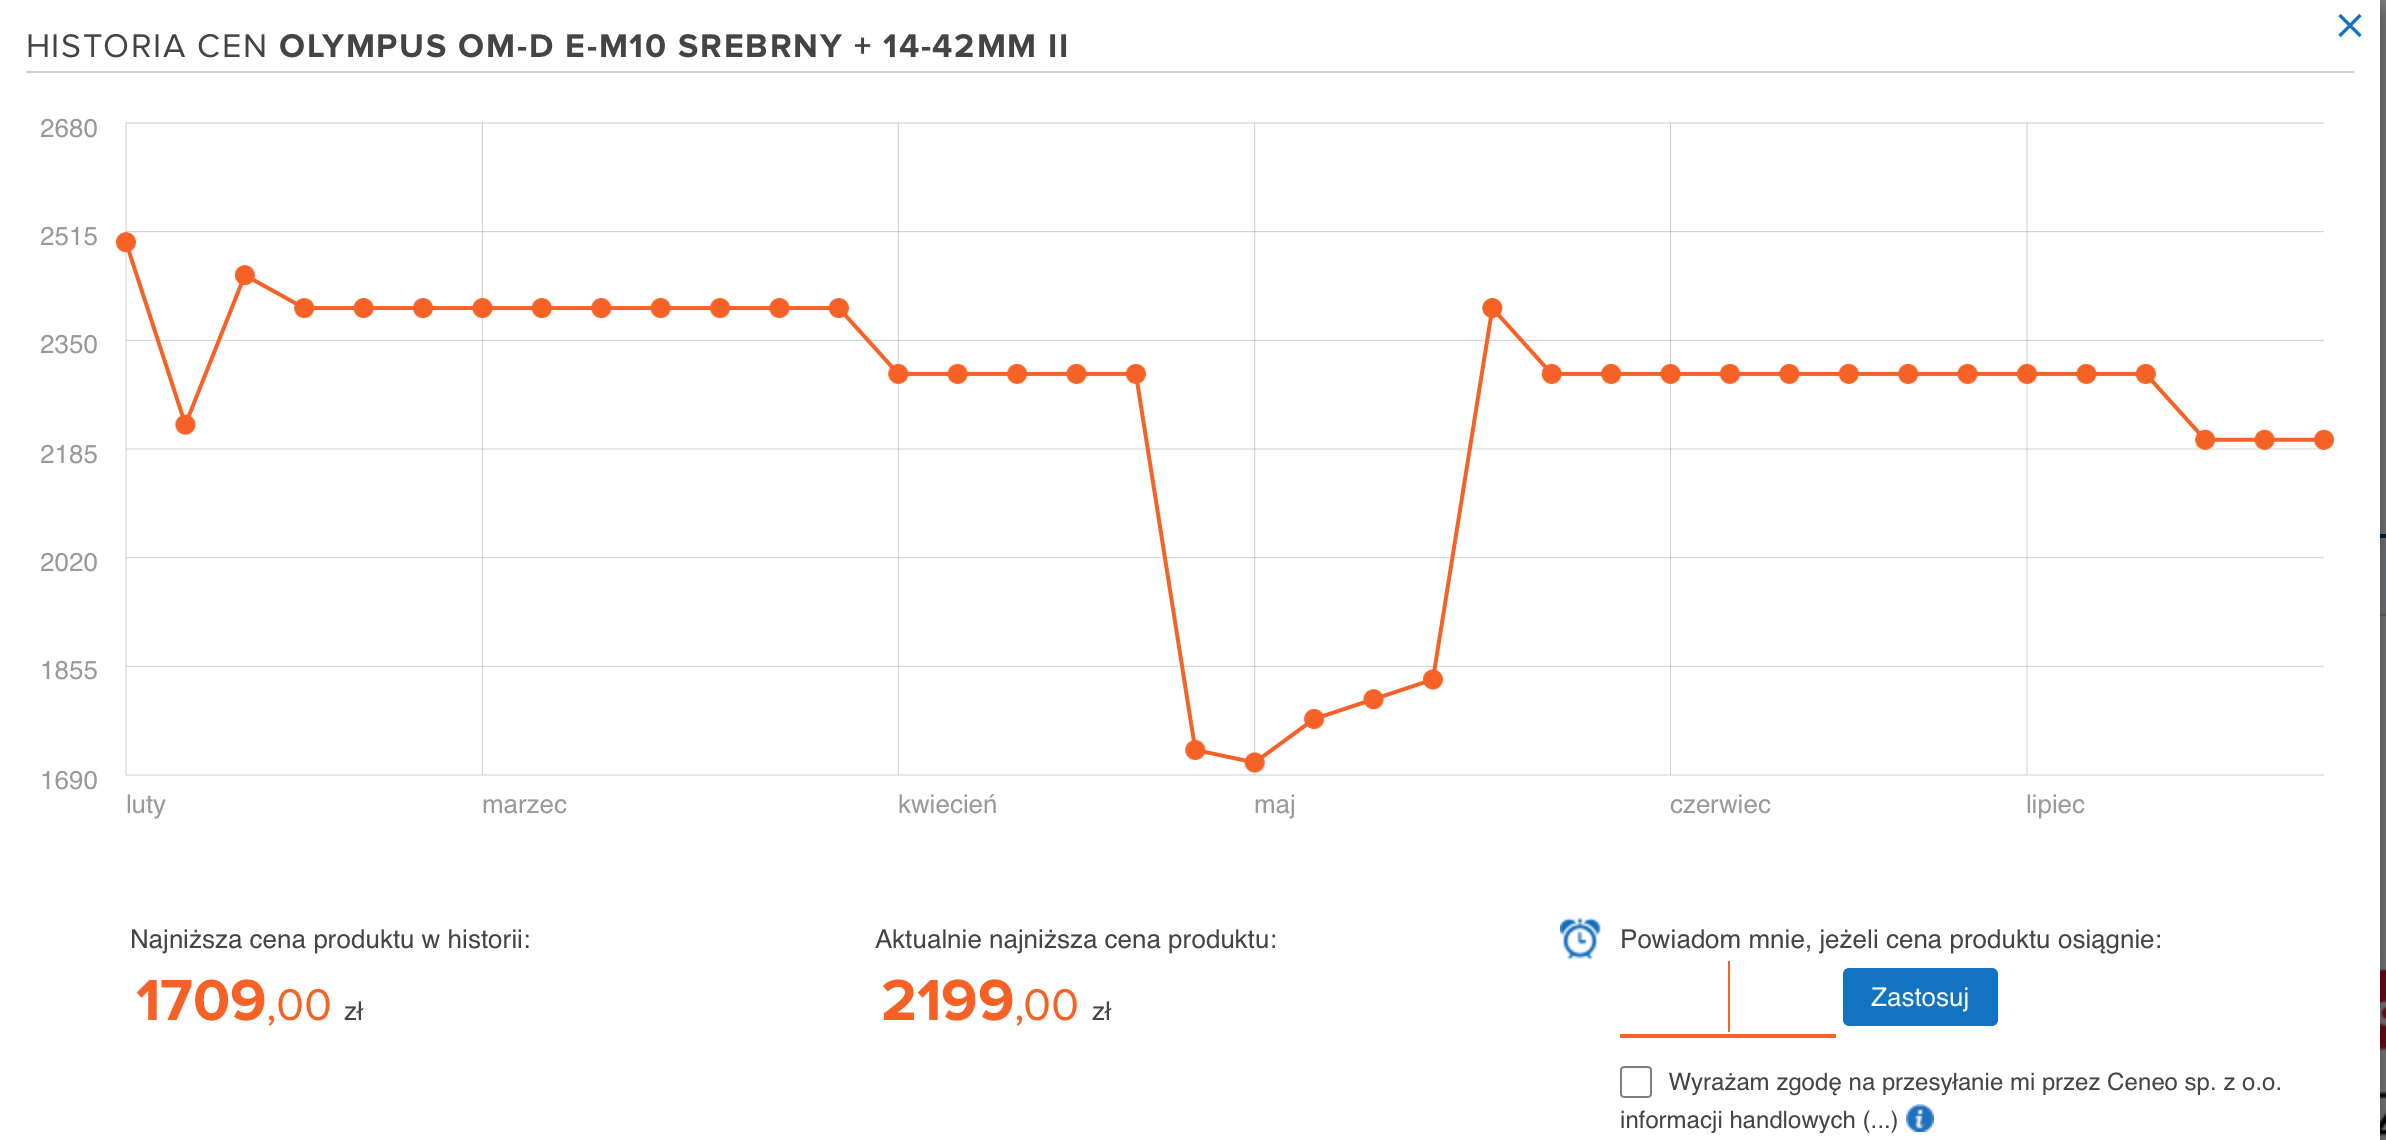Focus the price alert input field
The height and width of the screenshot is (1140, 2386).
click(1727, 998)
